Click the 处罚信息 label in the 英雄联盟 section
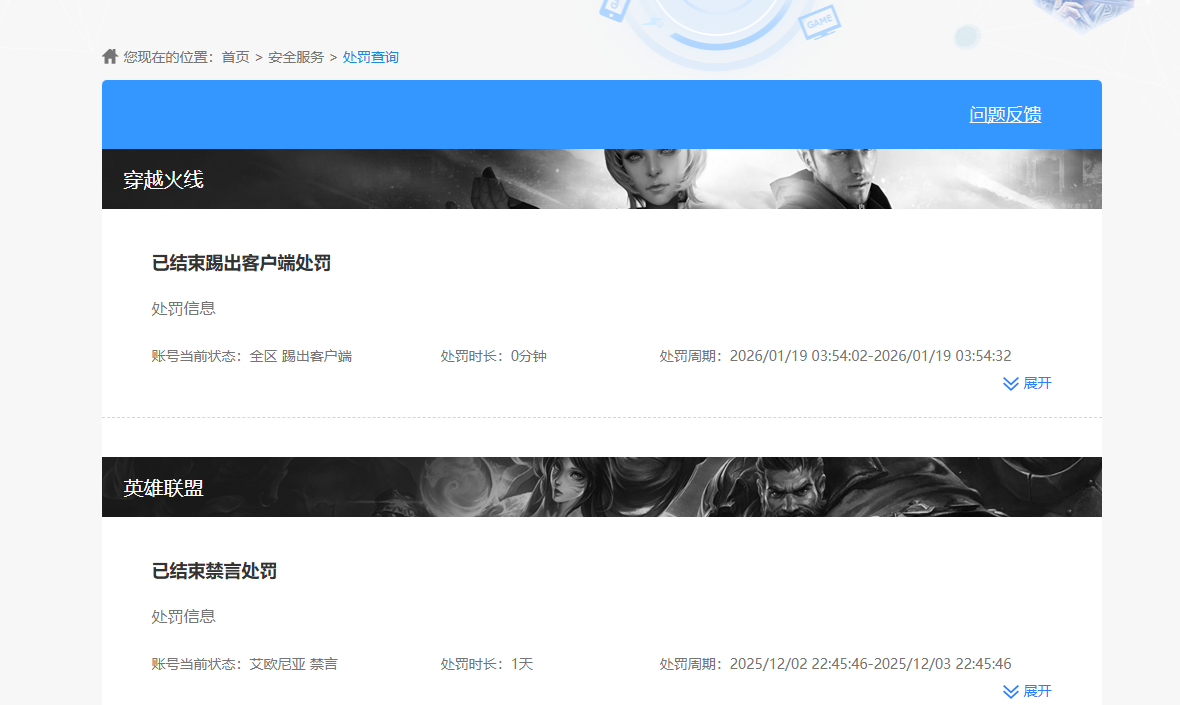Viewport: 1180px width, 705px height. [183, 616]
